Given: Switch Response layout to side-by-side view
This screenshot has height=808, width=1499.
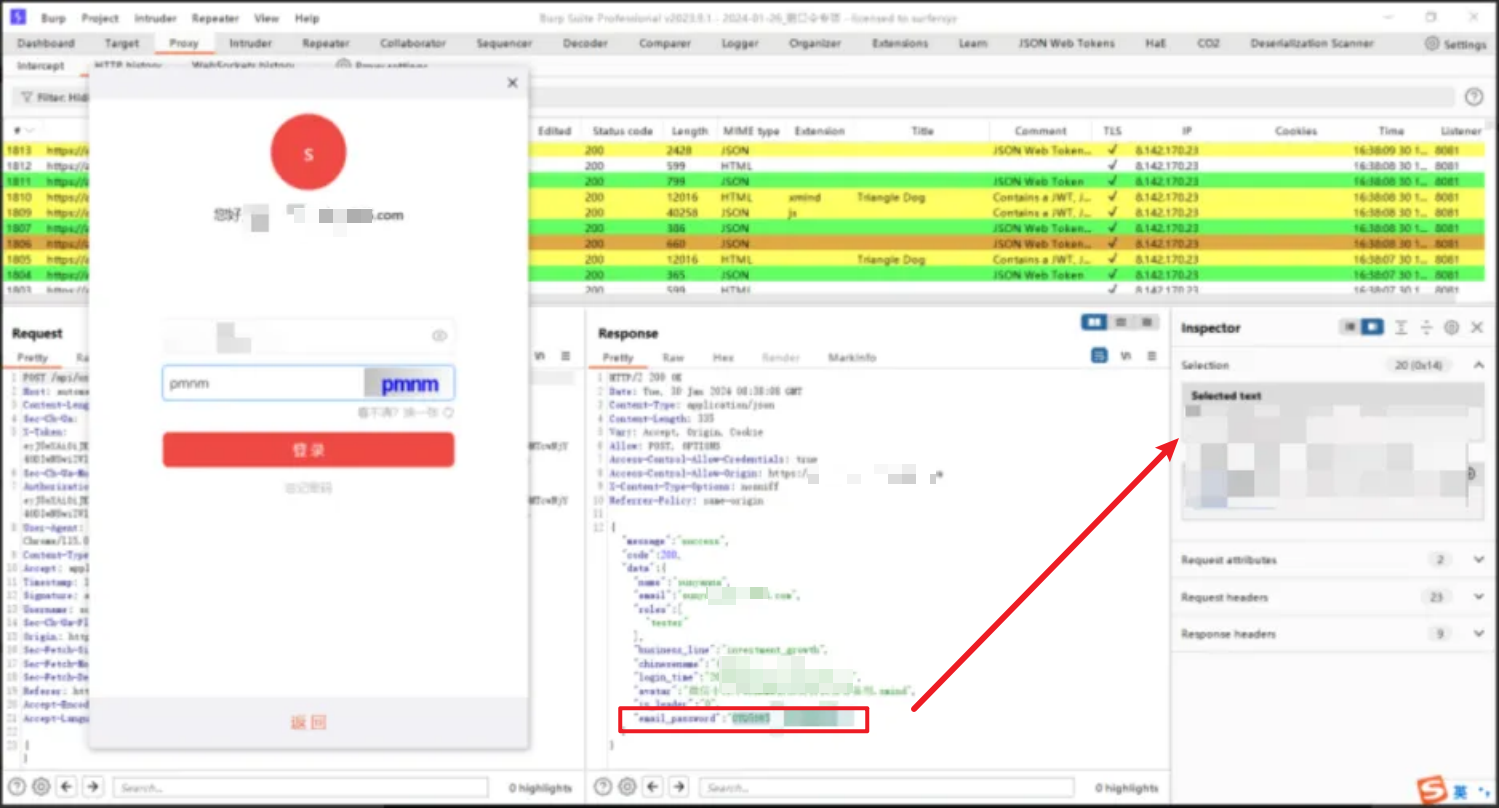Looking at the screenshot, I should (1093, 322).
